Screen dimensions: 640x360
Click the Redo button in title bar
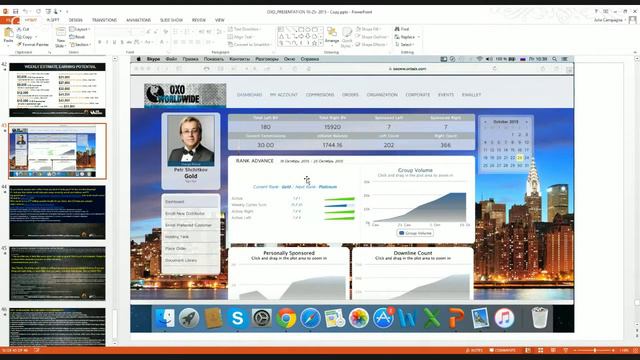(x=38, y=11)
